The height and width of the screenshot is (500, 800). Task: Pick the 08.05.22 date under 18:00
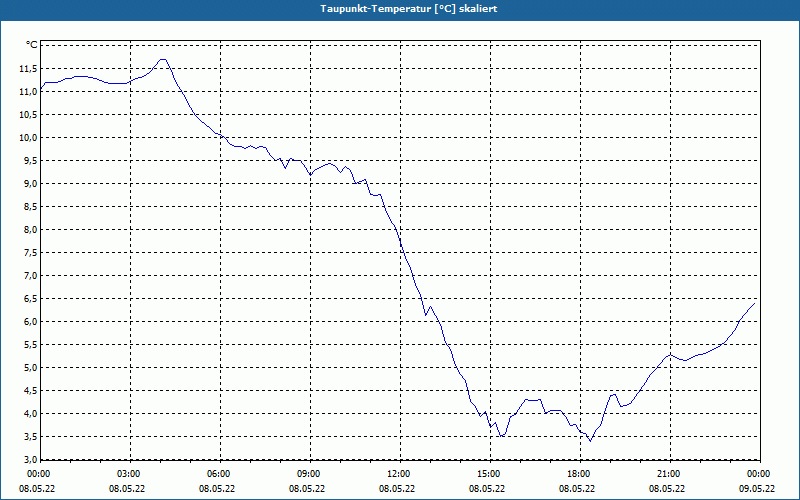coord(577,489)
